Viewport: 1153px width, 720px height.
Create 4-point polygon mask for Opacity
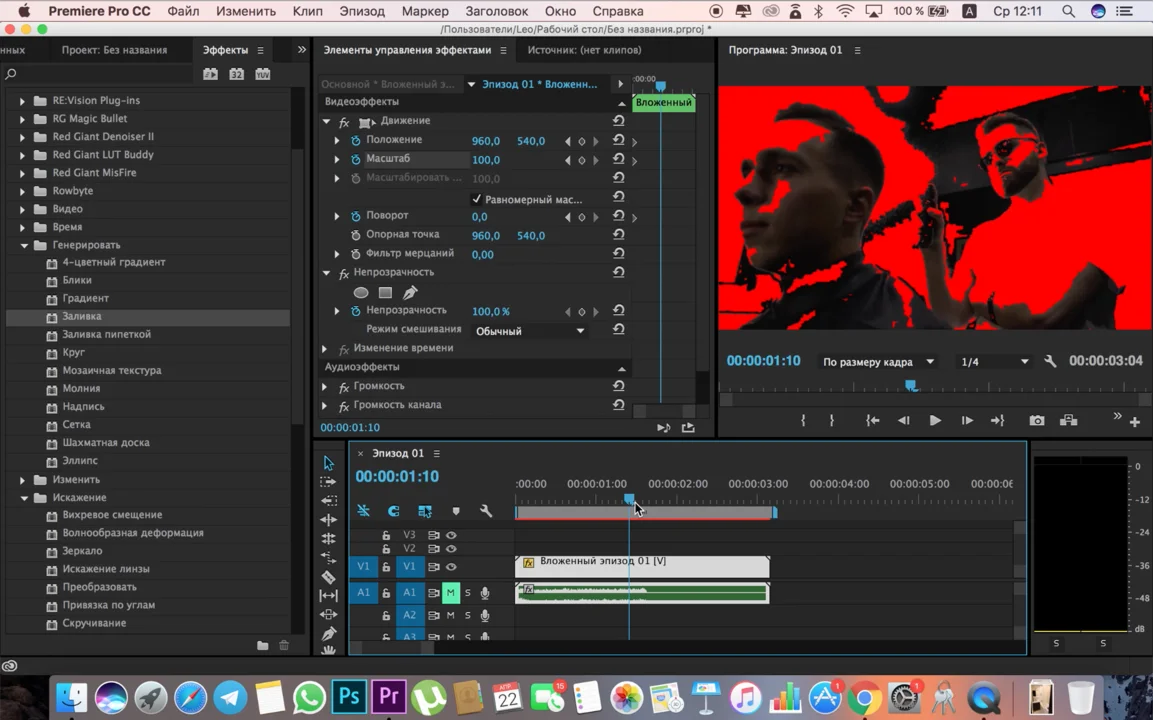click(385, 292)
